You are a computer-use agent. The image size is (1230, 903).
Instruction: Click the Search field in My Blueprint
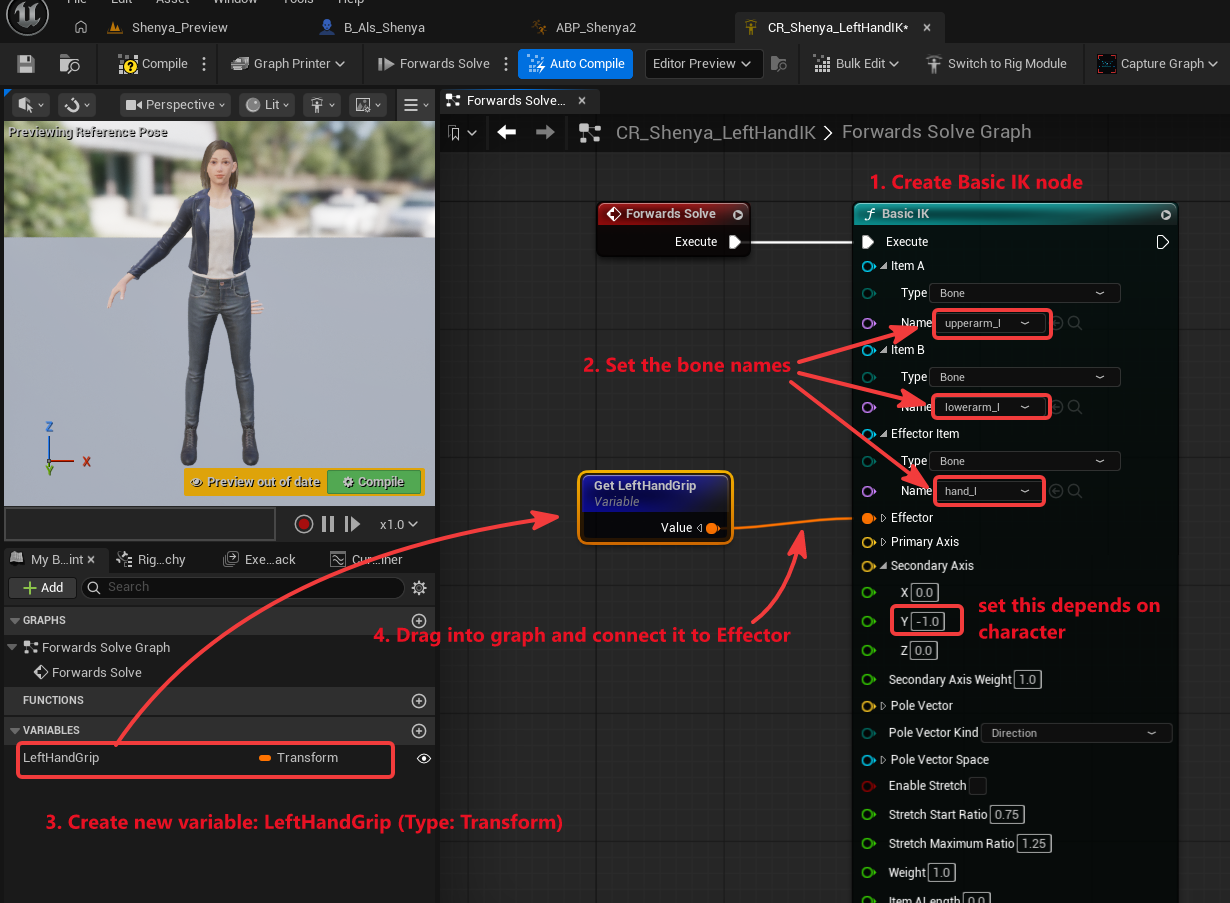[243, 587]
